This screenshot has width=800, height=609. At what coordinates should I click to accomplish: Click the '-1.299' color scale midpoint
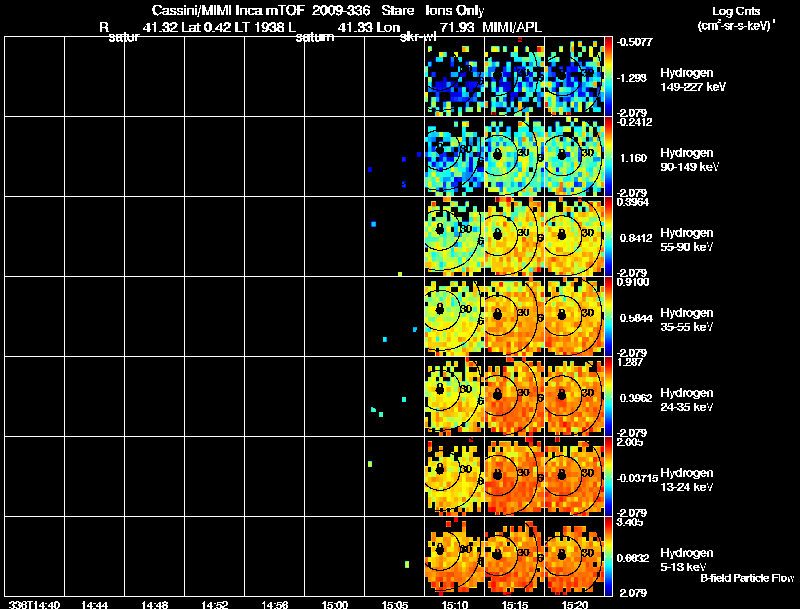click(x=634, y=78)
